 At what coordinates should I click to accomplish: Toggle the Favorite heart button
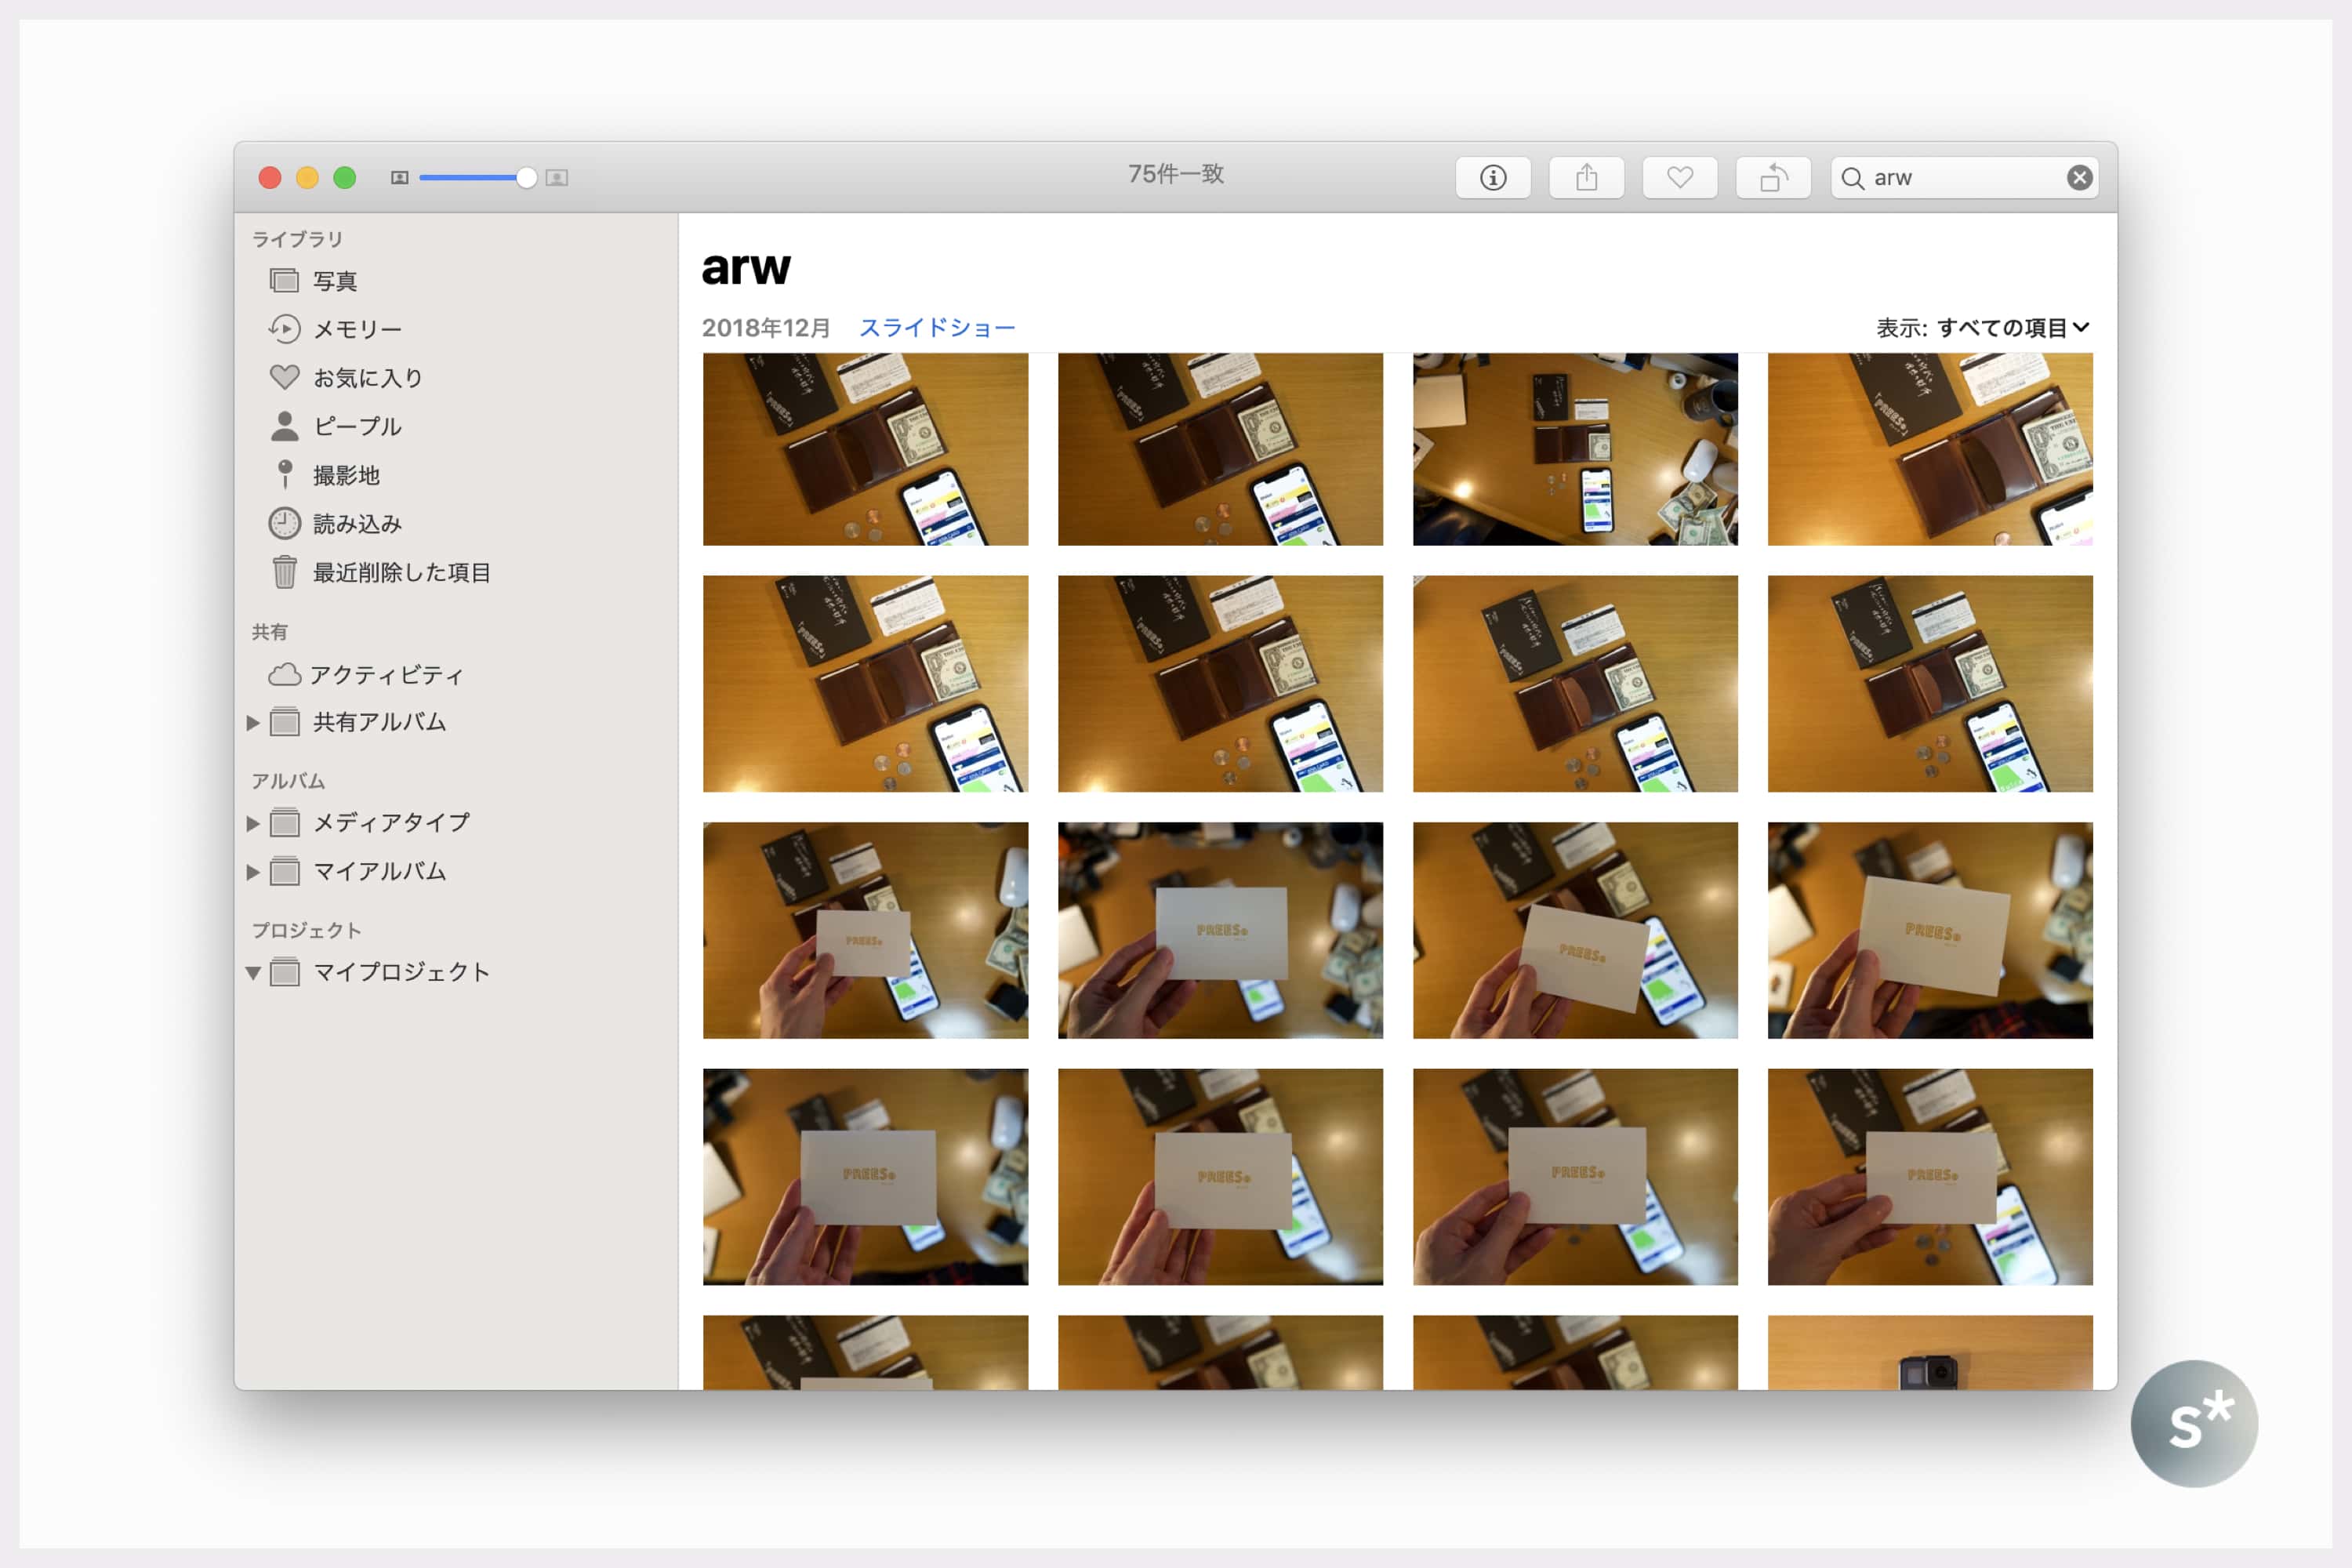coord(1679,178)
